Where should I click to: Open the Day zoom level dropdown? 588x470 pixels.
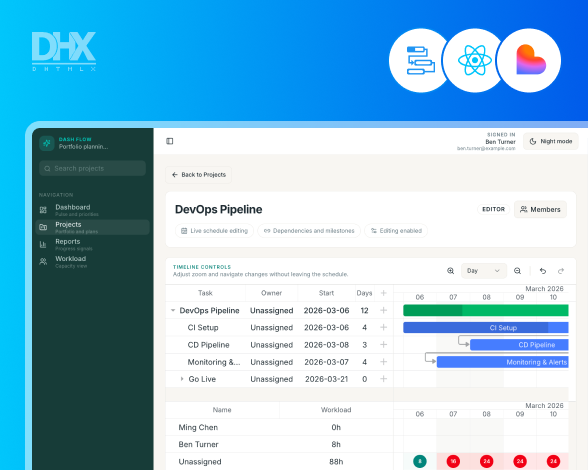(x=483, y=271)
